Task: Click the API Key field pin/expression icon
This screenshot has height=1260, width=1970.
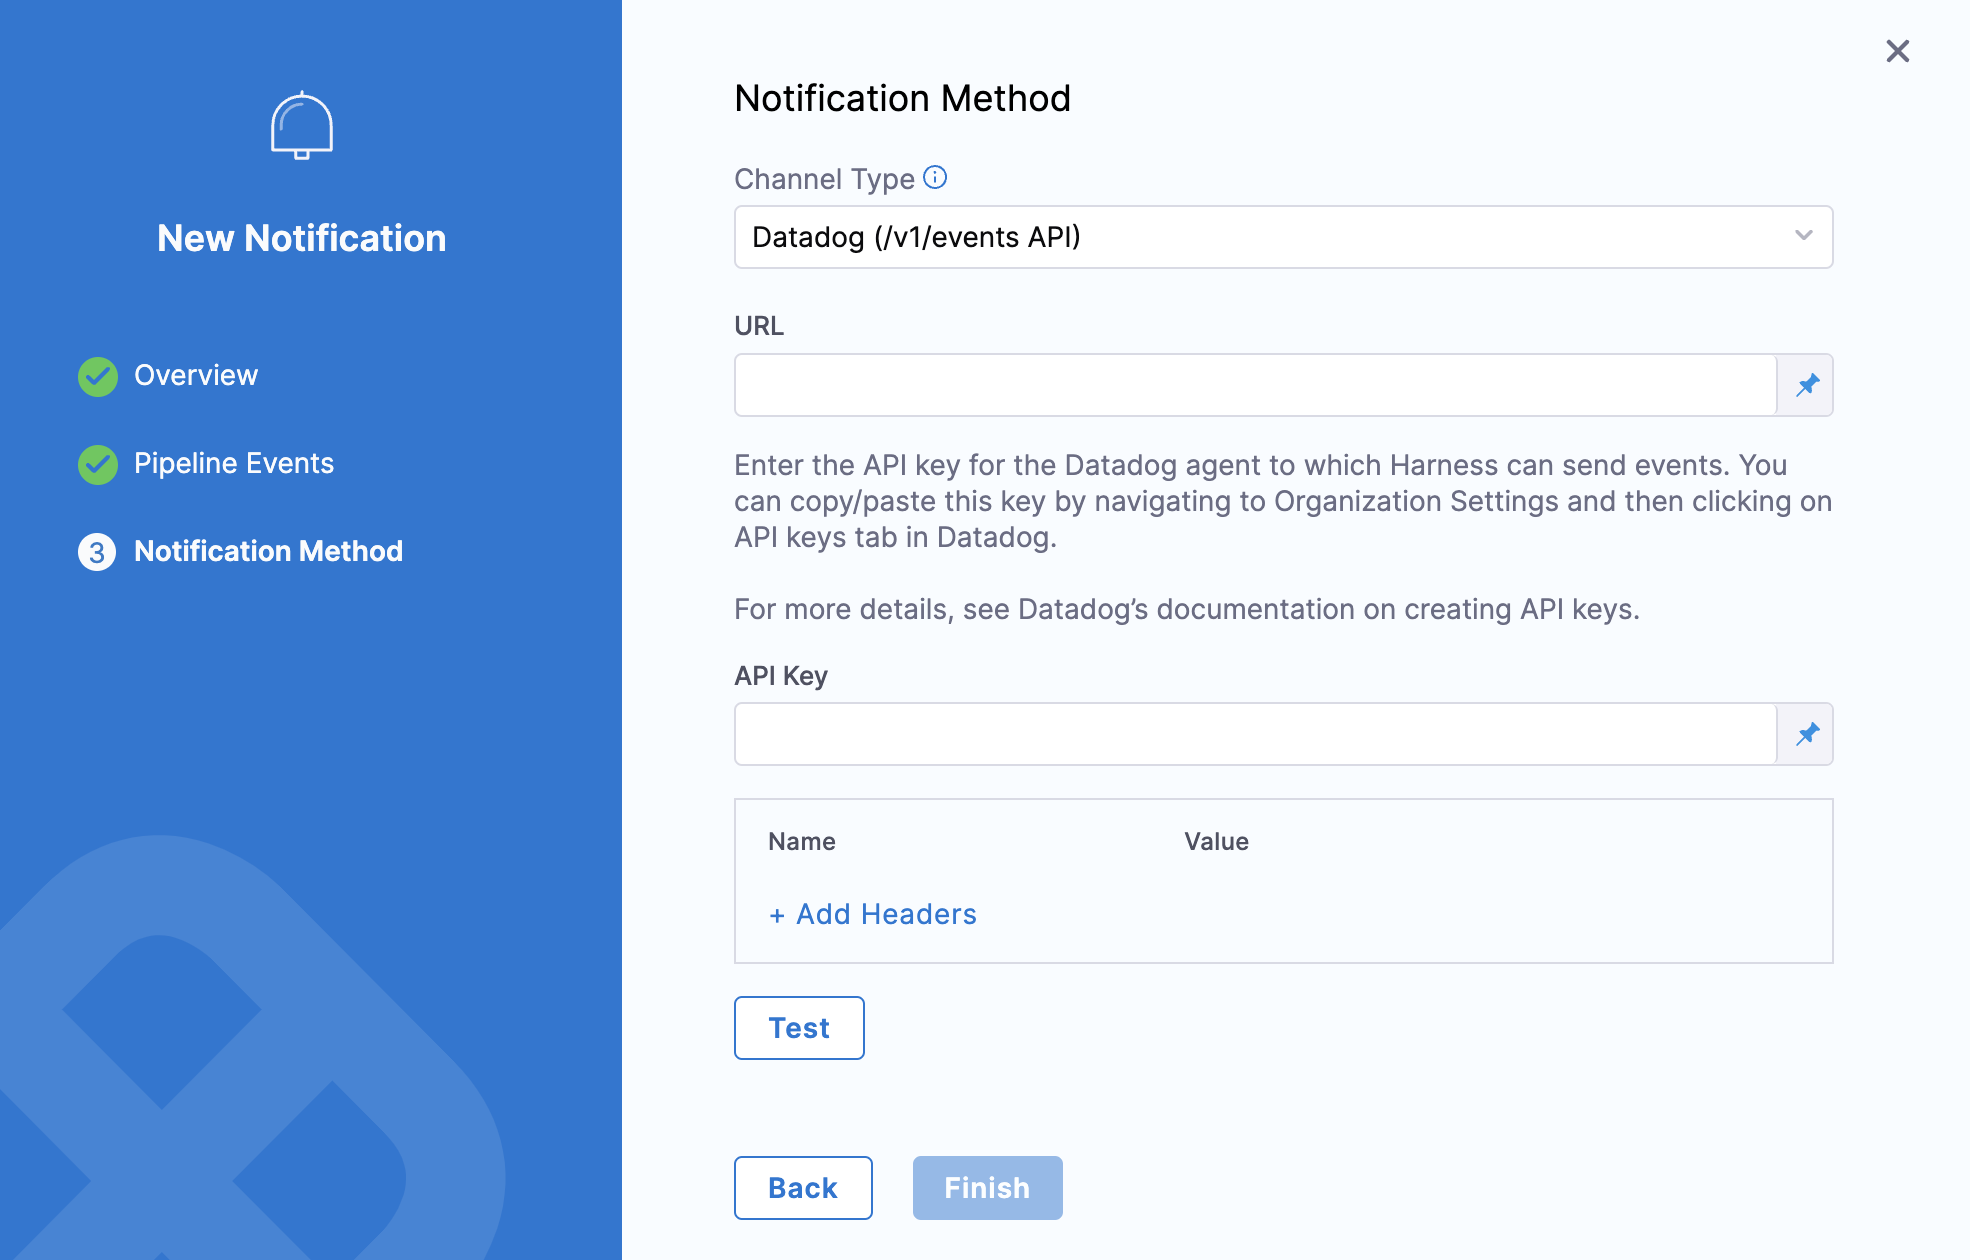Action: pos(1806,733)
